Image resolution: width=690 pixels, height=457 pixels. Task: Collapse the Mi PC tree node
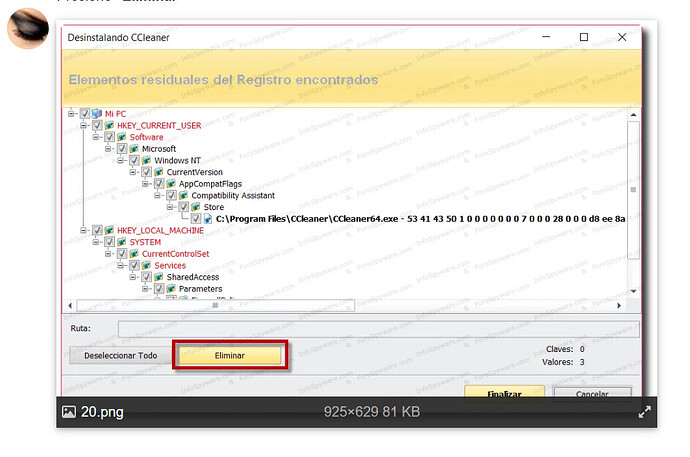[71, 113]
